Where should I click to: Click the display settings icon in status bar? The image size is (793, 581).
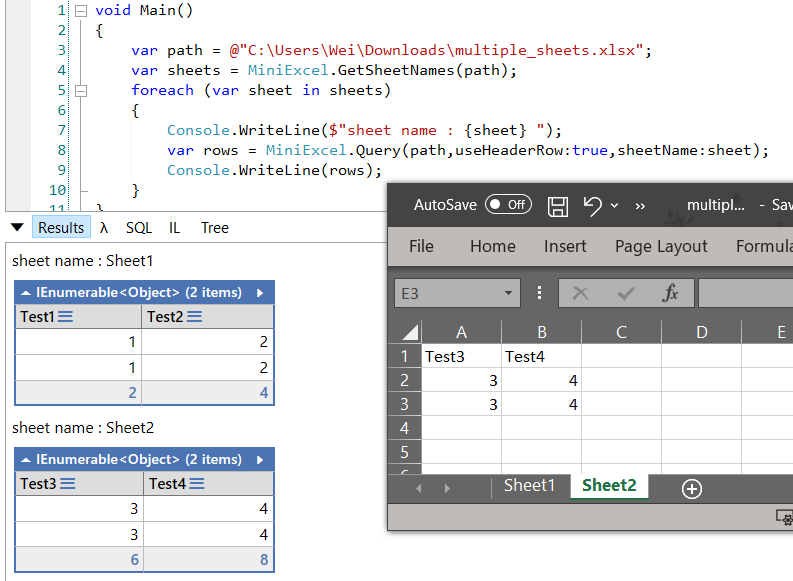click(784, 517)
